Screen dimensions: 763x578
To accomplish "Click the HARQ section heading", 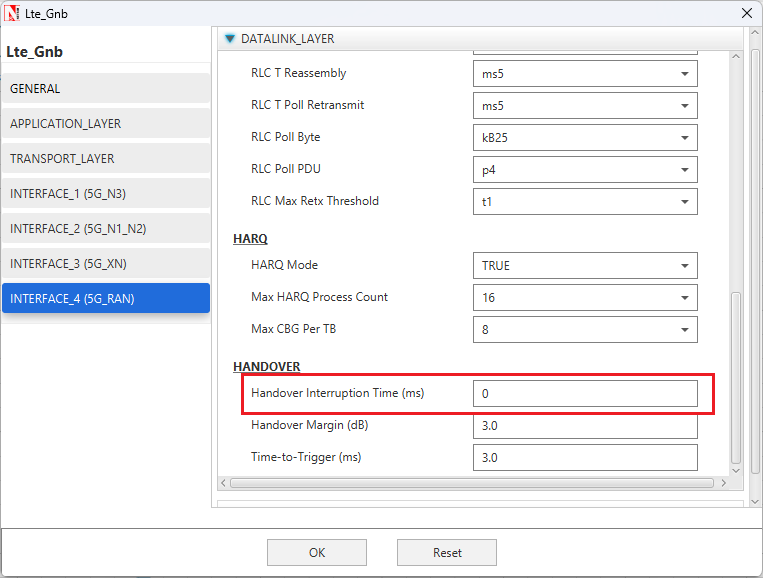I will click(x=250, y=239).
